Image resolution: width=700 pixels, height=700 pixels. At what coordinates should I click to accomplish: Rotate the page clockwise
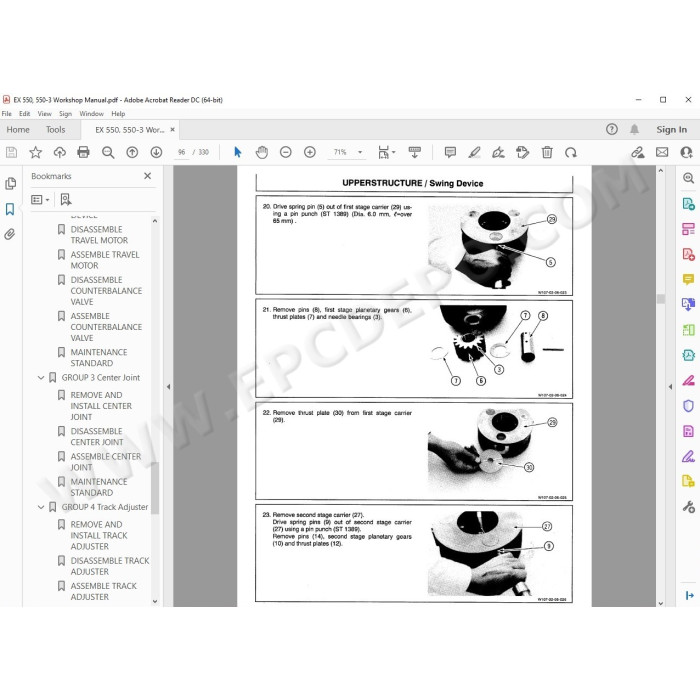click(x=571, y=152)
